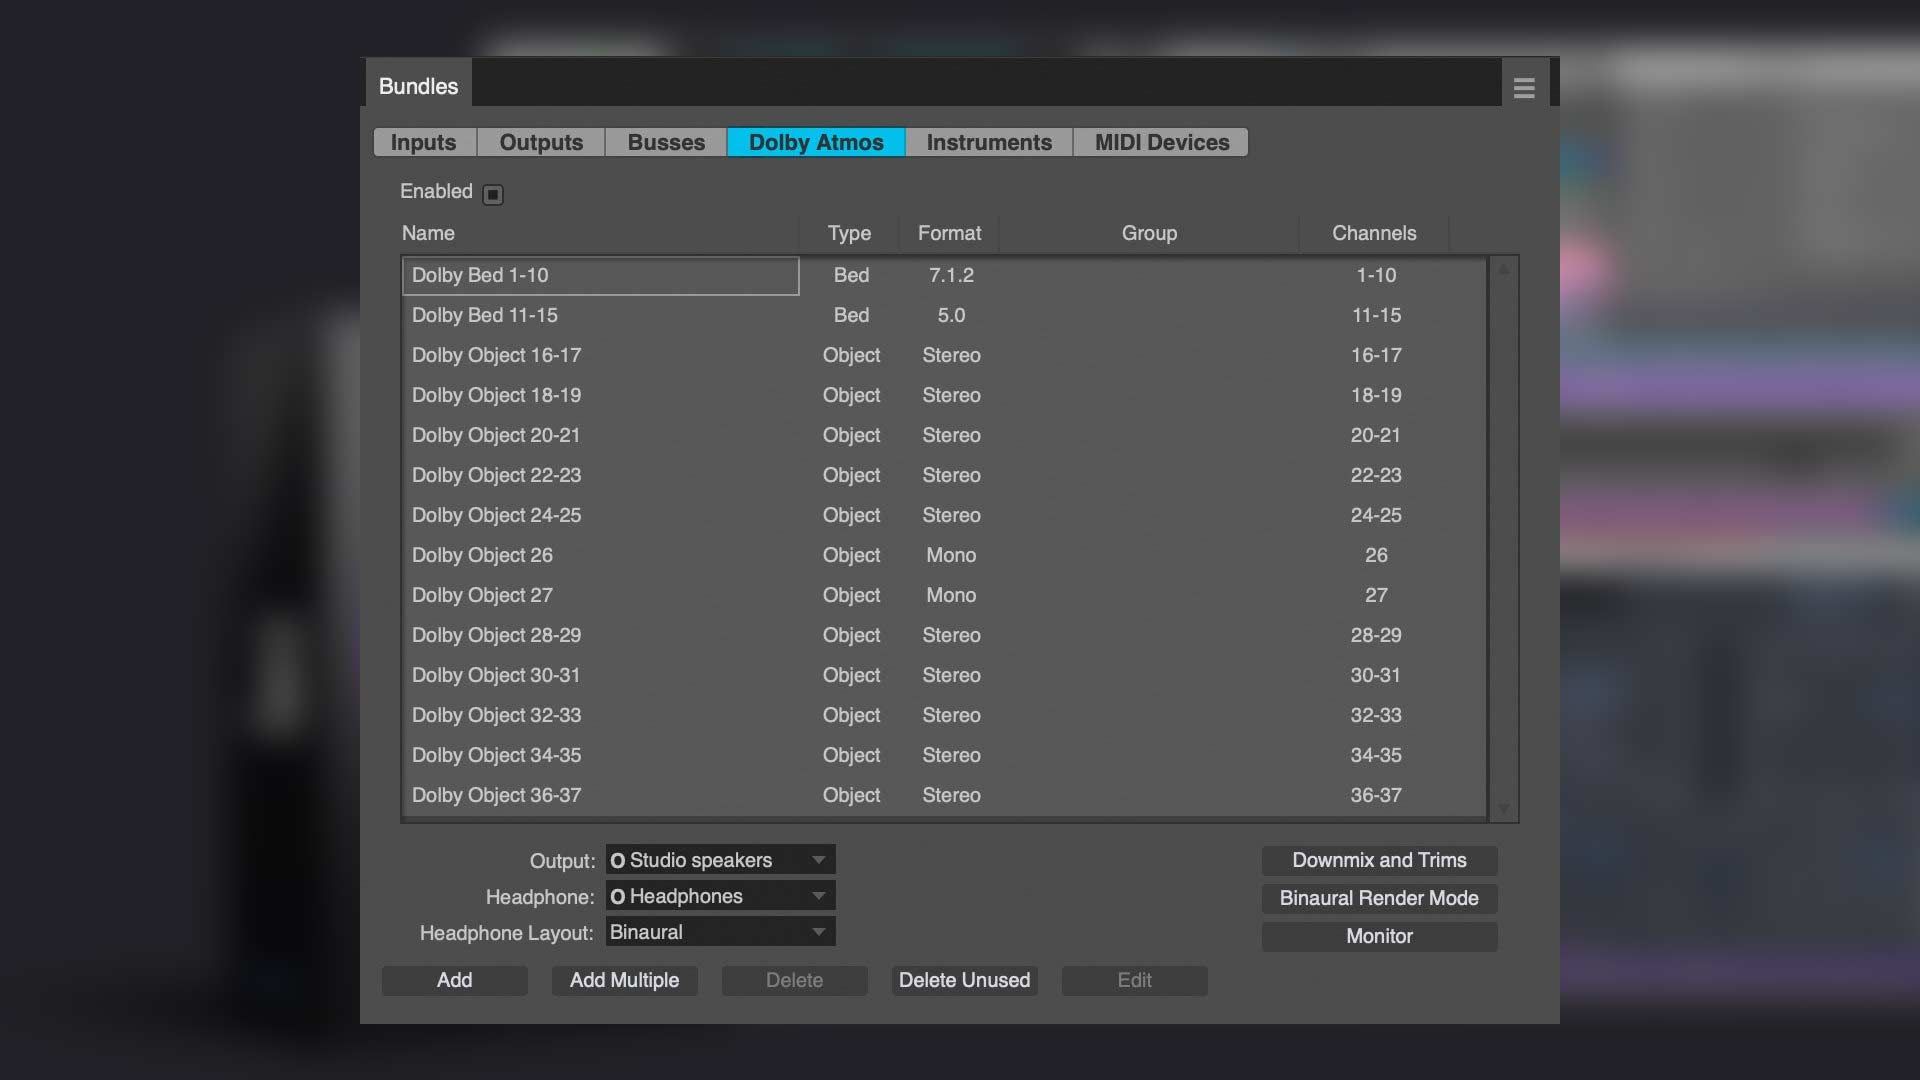The width and height of the screenshot is (1920, 1080).
Task: Click the Add button
Action: (454, 980)
